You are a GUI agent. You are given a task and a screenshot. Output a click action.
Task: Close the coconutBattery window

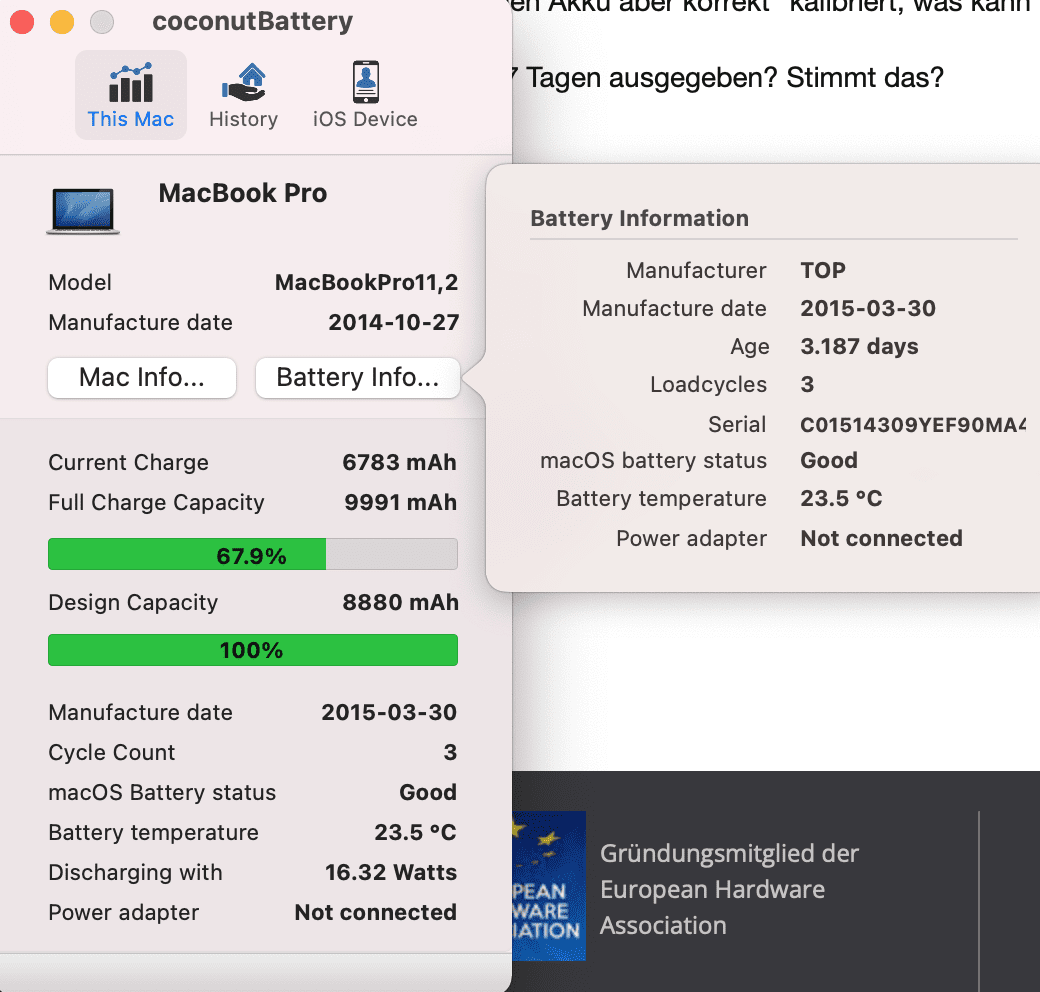pos(22,22)
